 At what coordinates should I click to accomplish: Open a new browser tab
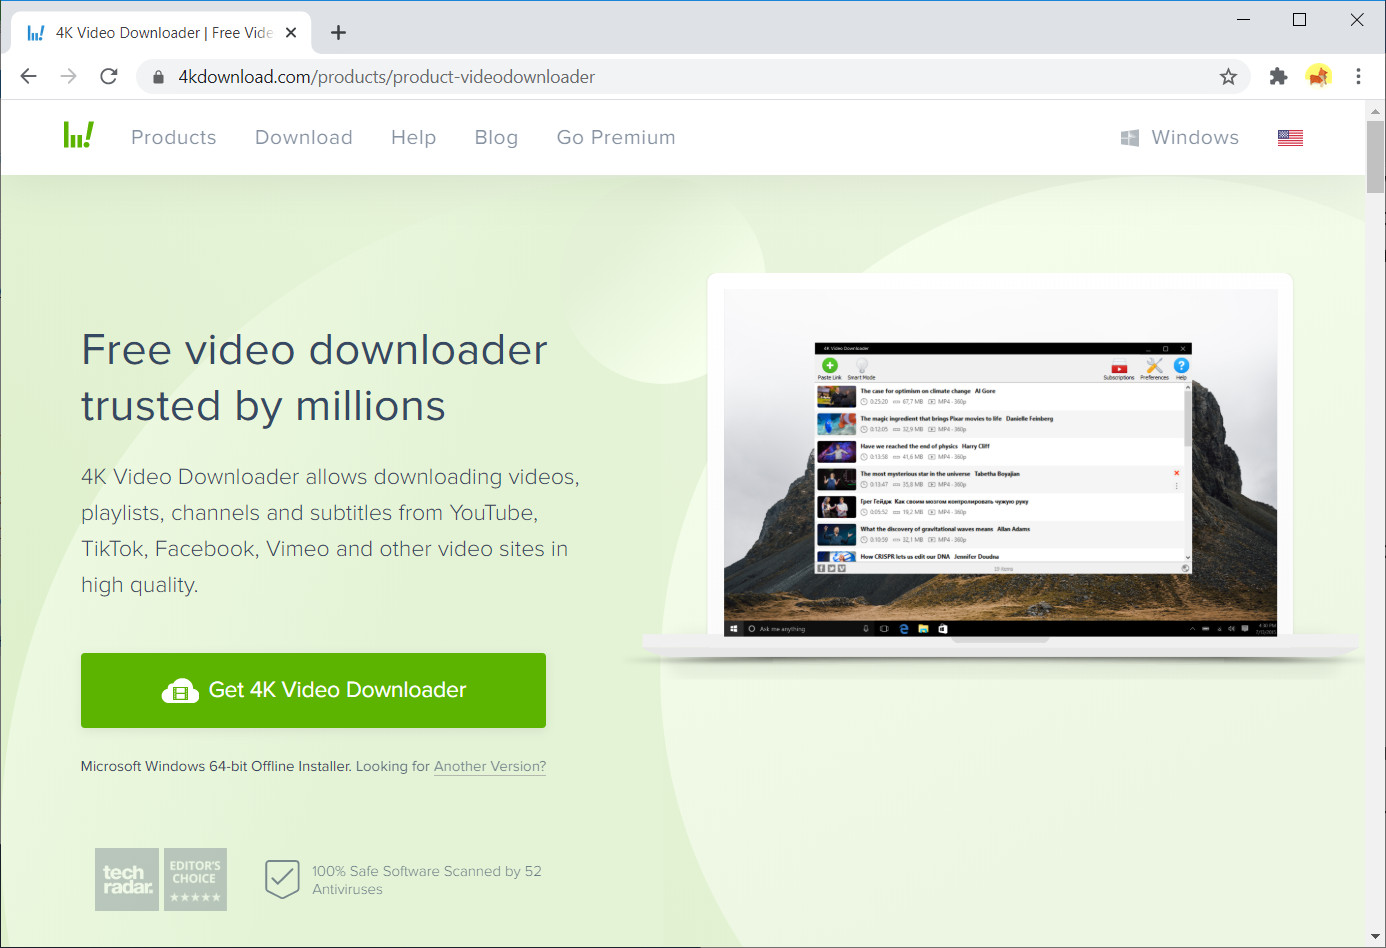(338, 33)
